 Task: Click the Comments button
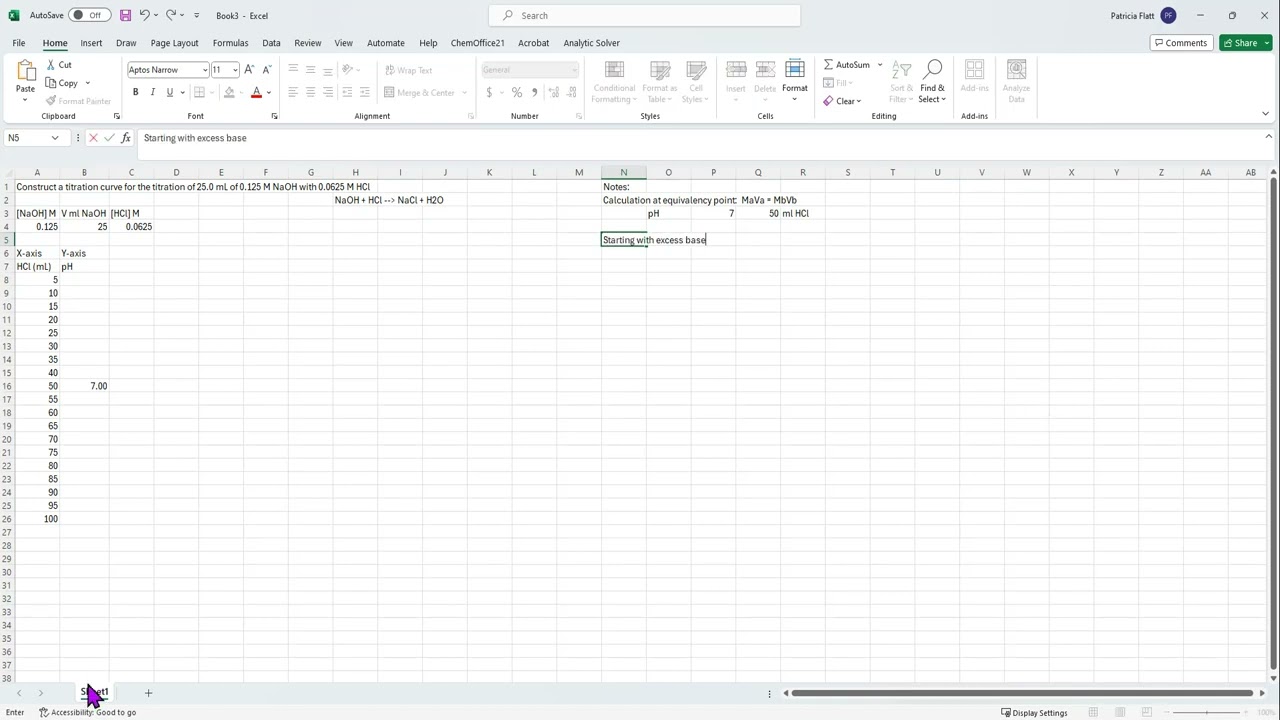pos(1180,43)
